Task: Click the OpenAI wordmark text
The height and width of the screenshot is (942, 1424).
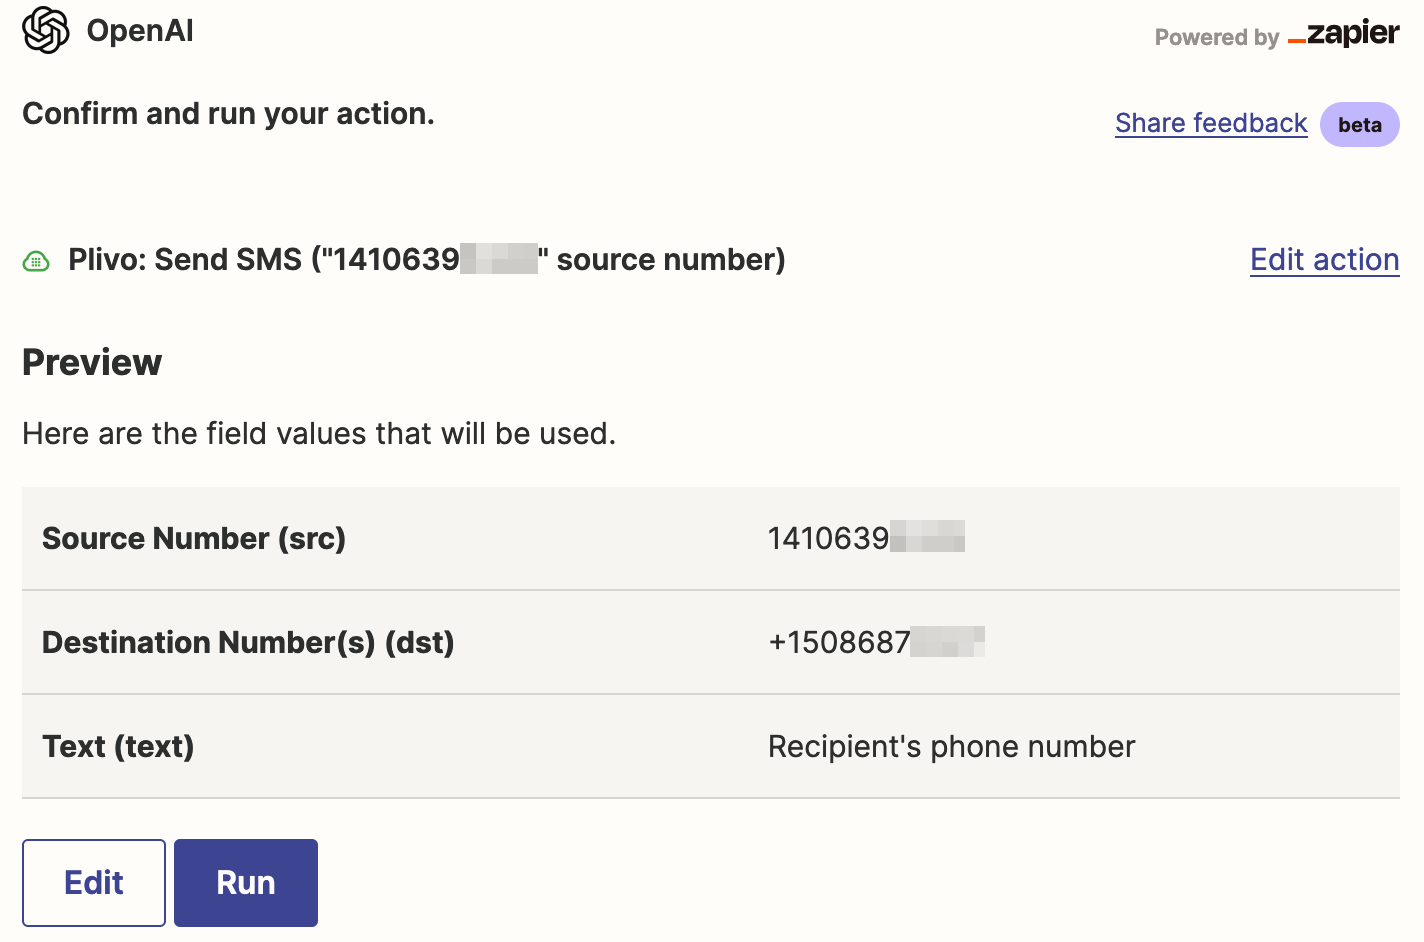Action: [x=140, y=30]
